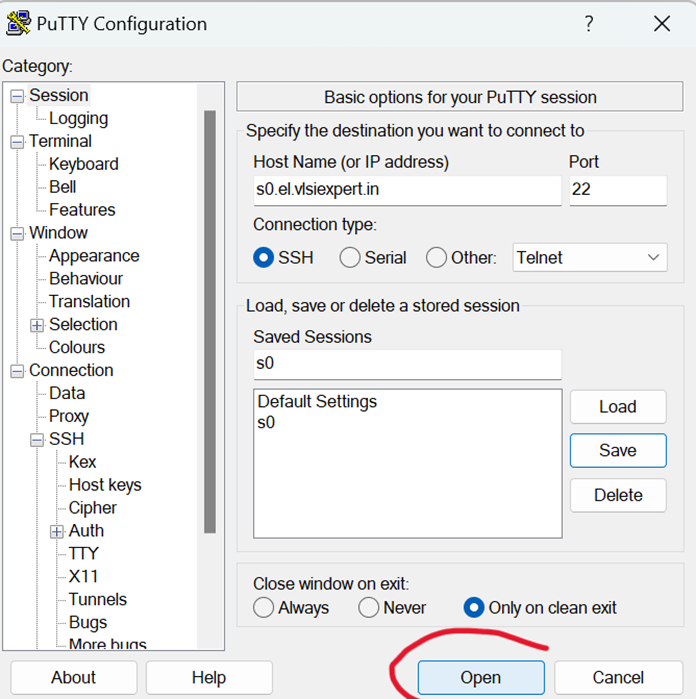Expand the Selection tree node
696x699 pixels.
(37, 325)
